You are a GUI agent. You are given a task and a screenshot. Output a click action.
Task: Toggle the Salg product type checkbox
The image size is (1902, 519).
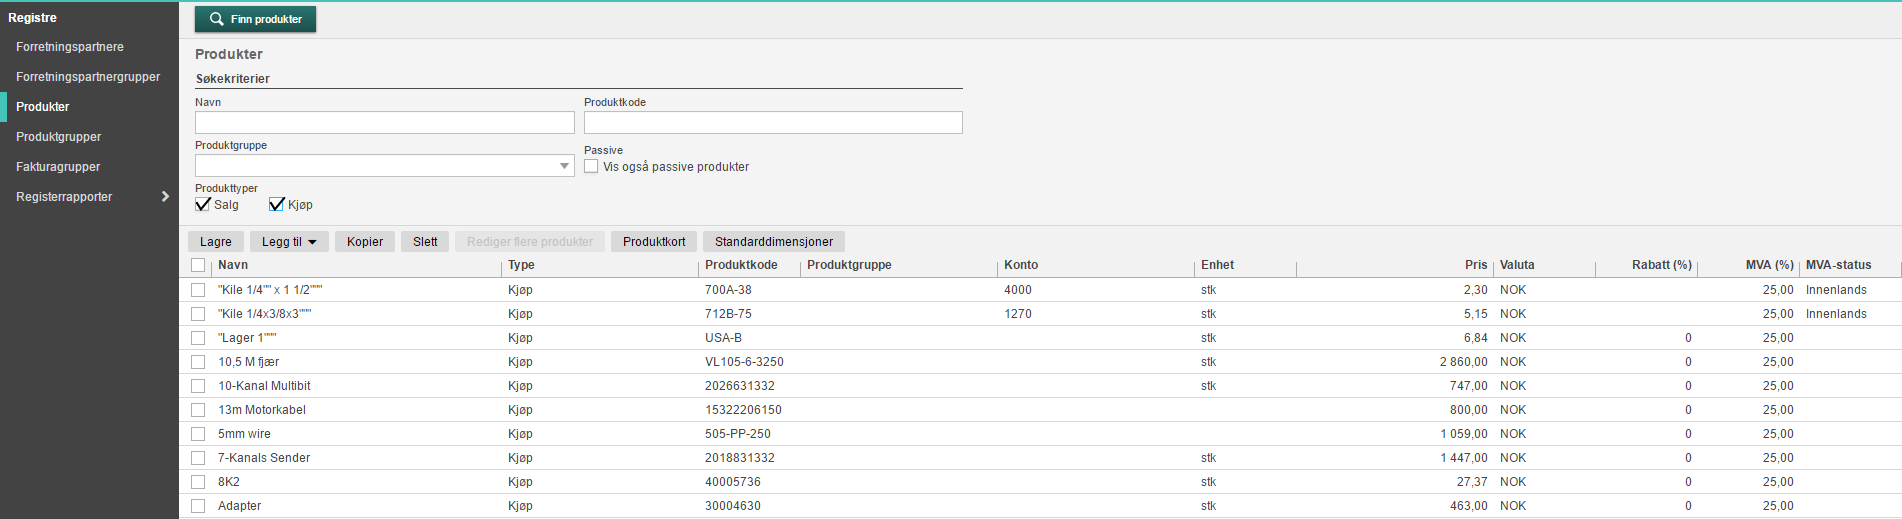(202, 204)
